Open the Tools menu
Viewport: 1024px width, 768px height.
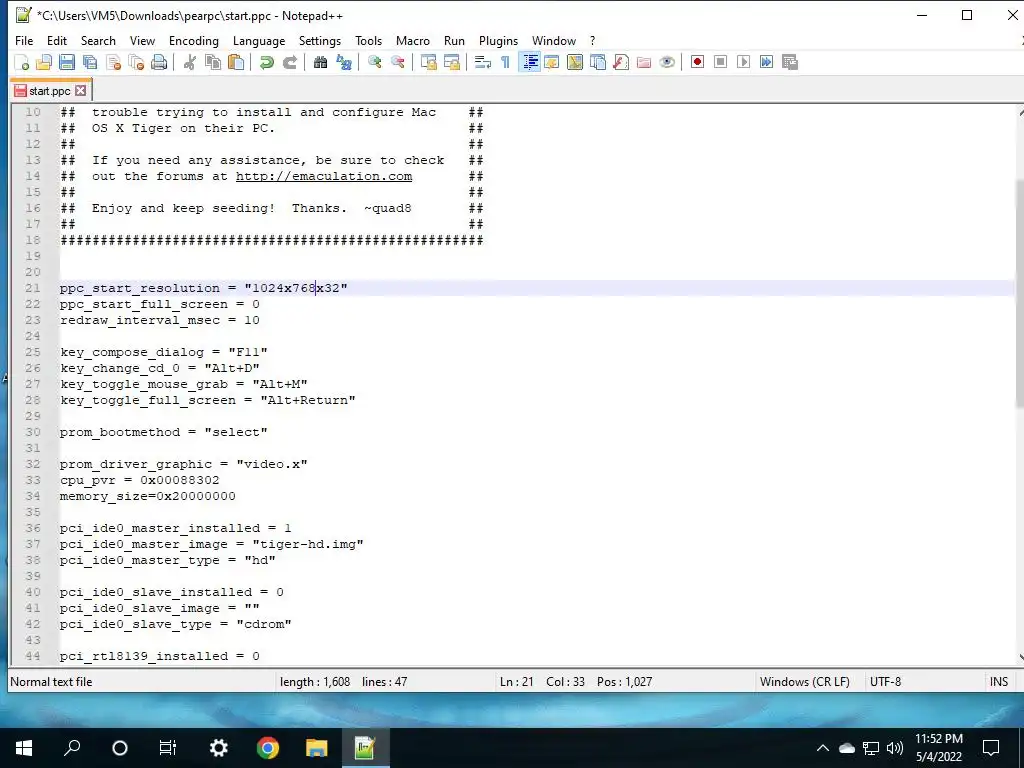click(x=368, y=40)
